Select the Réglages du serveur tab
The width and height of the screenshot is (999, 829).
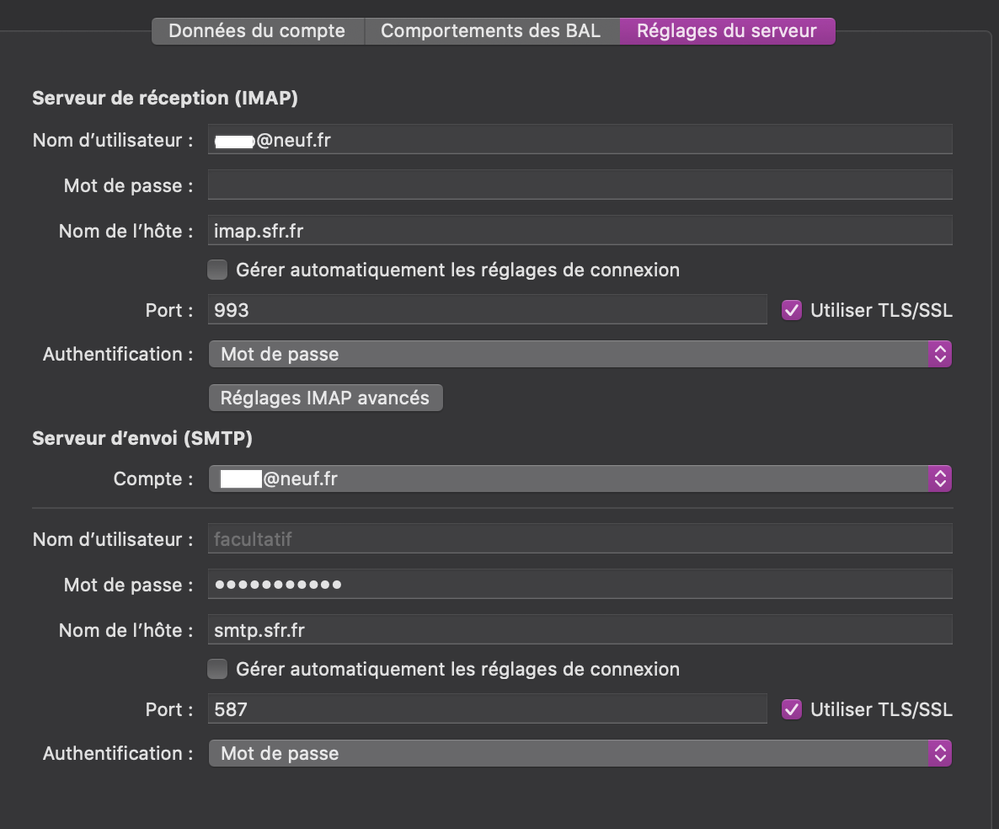pos(727,30)
